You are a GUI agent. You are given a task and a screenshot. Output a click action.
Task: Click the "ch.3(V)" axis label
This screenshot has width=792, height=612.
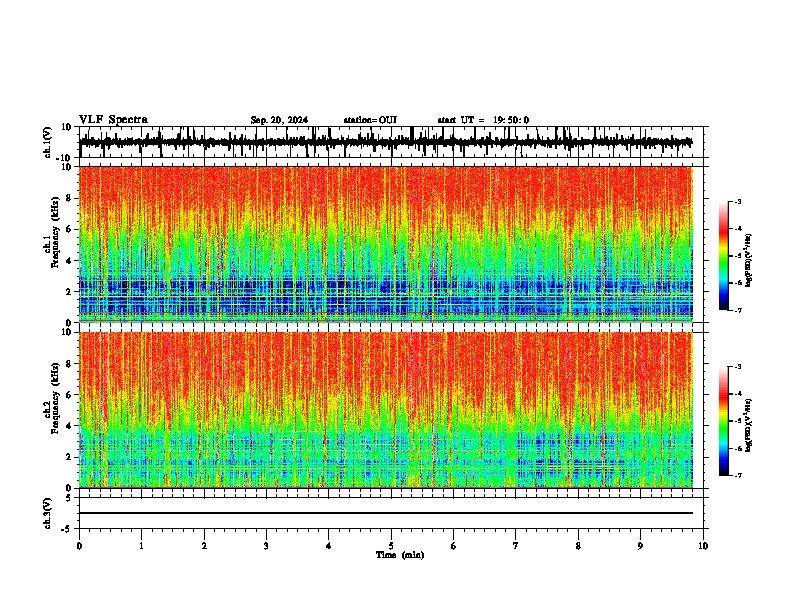pos(48,513)
